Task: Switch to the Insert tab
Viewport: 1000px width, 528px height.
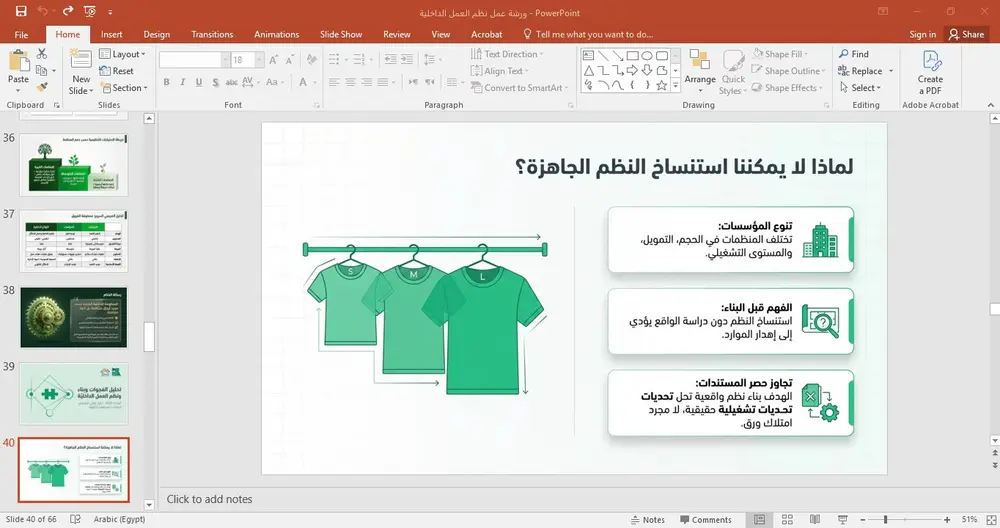Action: tap(112, 34)
